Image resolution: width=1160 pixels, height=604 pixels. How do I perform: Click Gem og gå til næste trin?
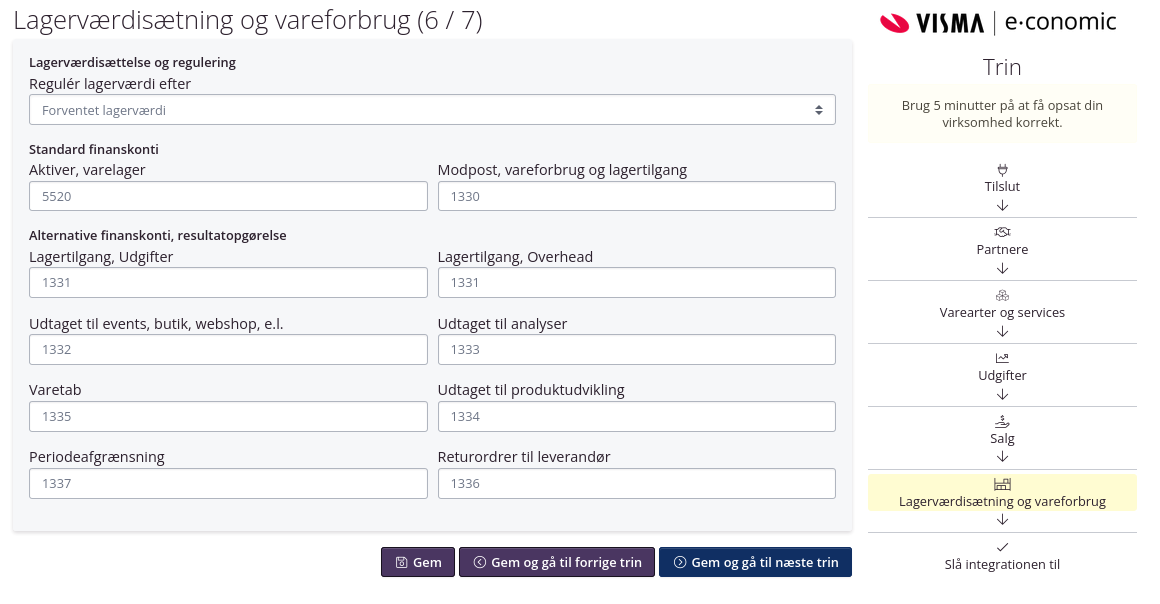(755, 562)
